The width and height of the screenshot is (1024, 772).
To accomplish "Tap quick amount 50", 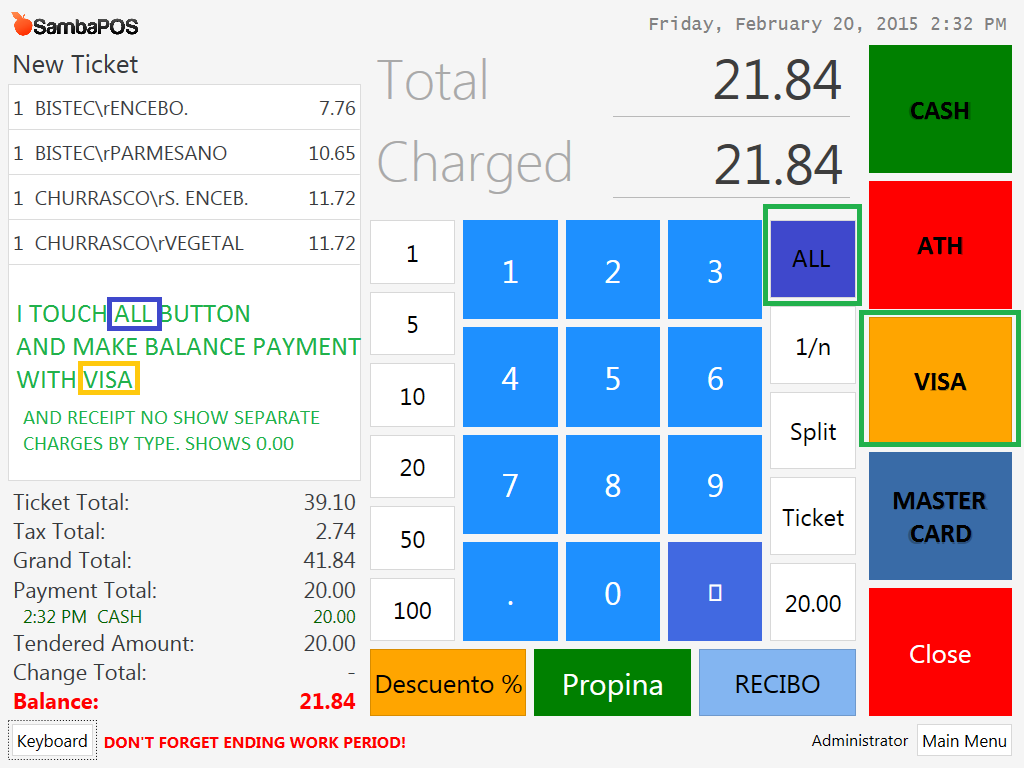I will click(x=412, y=539).
